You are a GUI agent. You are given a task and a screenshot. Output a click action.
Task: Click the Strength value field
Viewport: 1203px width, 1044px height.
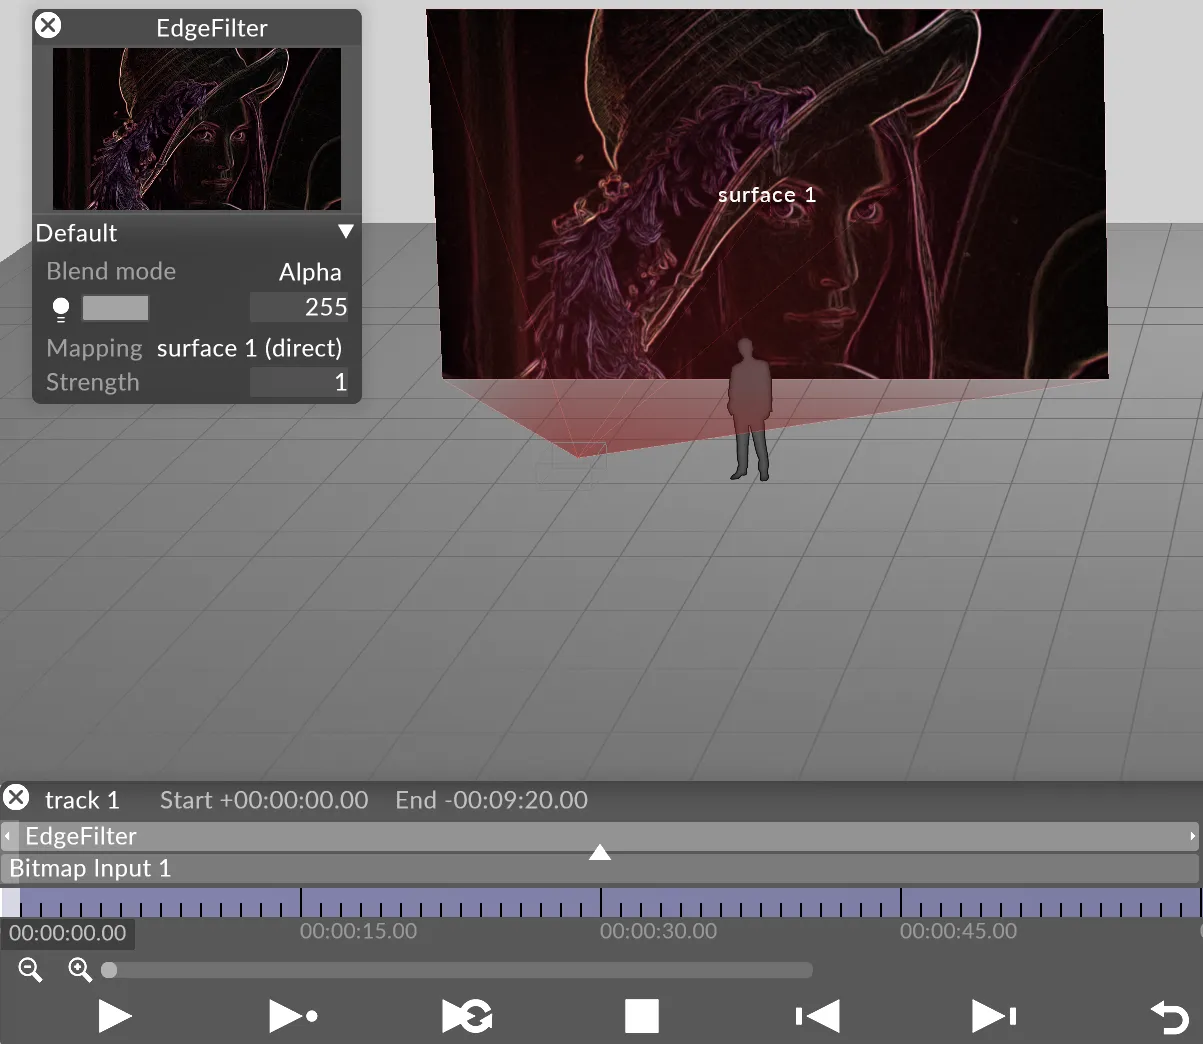click(x=298, y=382)
